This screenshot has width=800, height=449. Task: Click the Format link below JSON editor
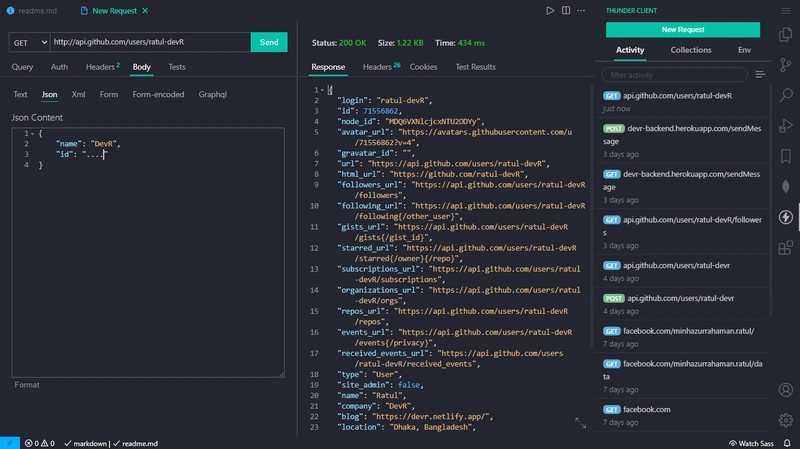[x=27, y=385]
